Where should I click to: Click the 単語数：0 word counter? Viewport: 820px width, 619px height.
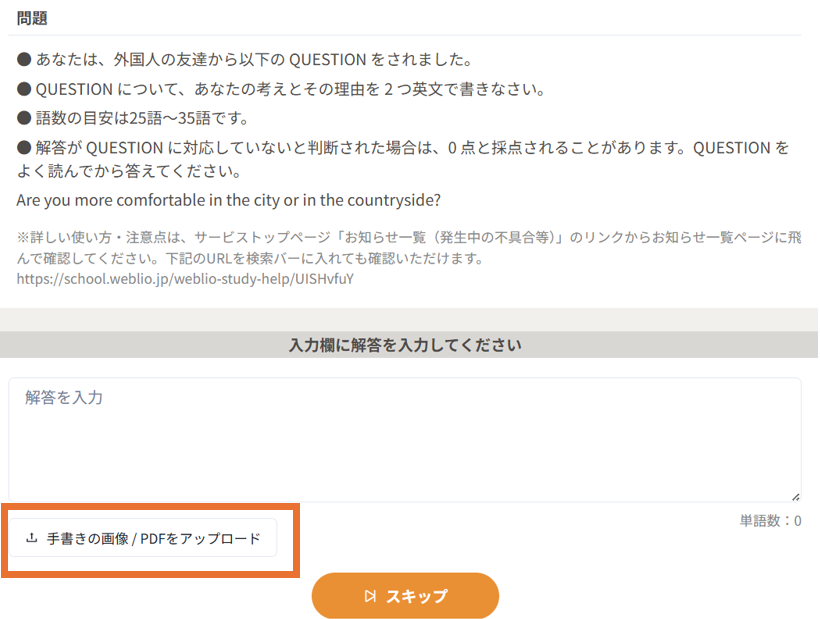click(770, 520)
